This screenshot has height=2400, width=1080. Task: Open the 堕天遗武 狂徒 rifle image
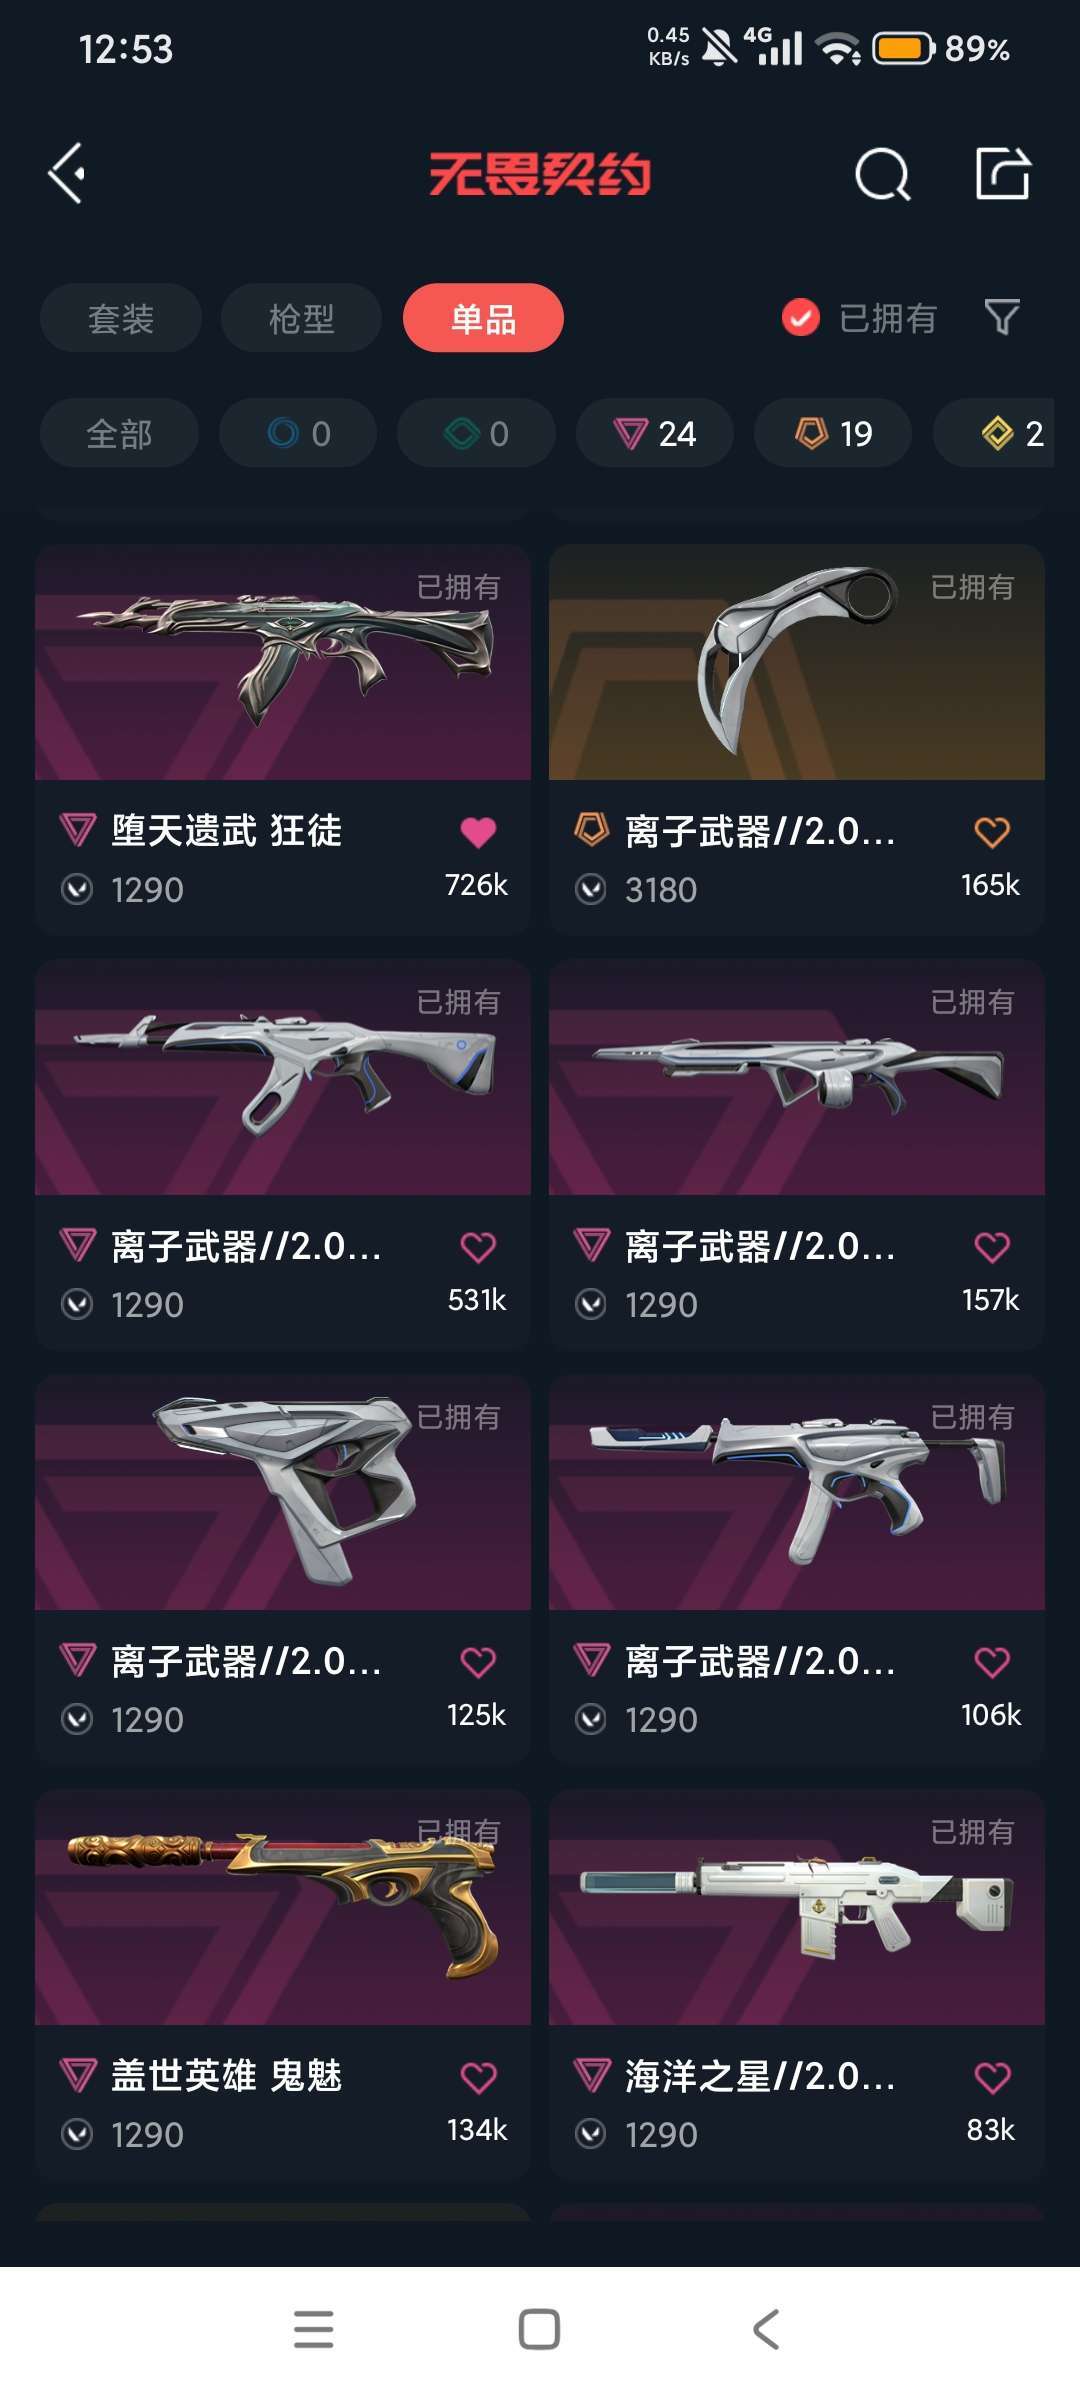[283, 662]
